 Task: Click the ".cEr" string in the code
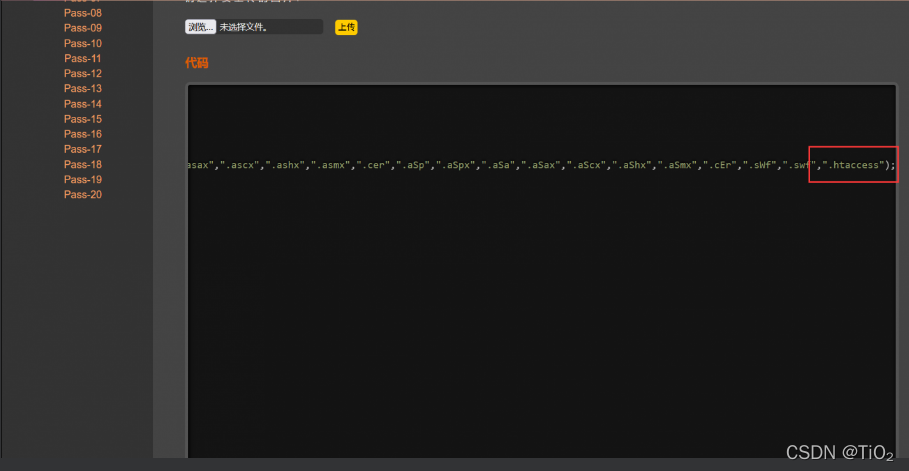point(719,165)
